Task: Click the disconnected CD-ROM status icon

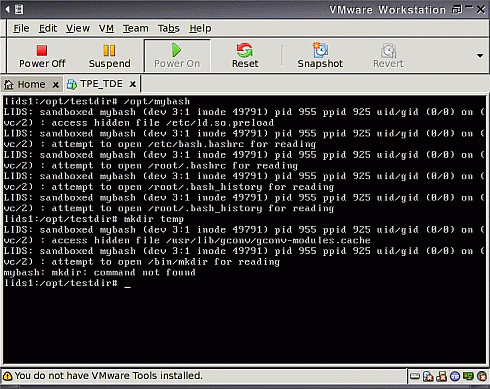Action: pyautogui.click(x=428, y=376)
